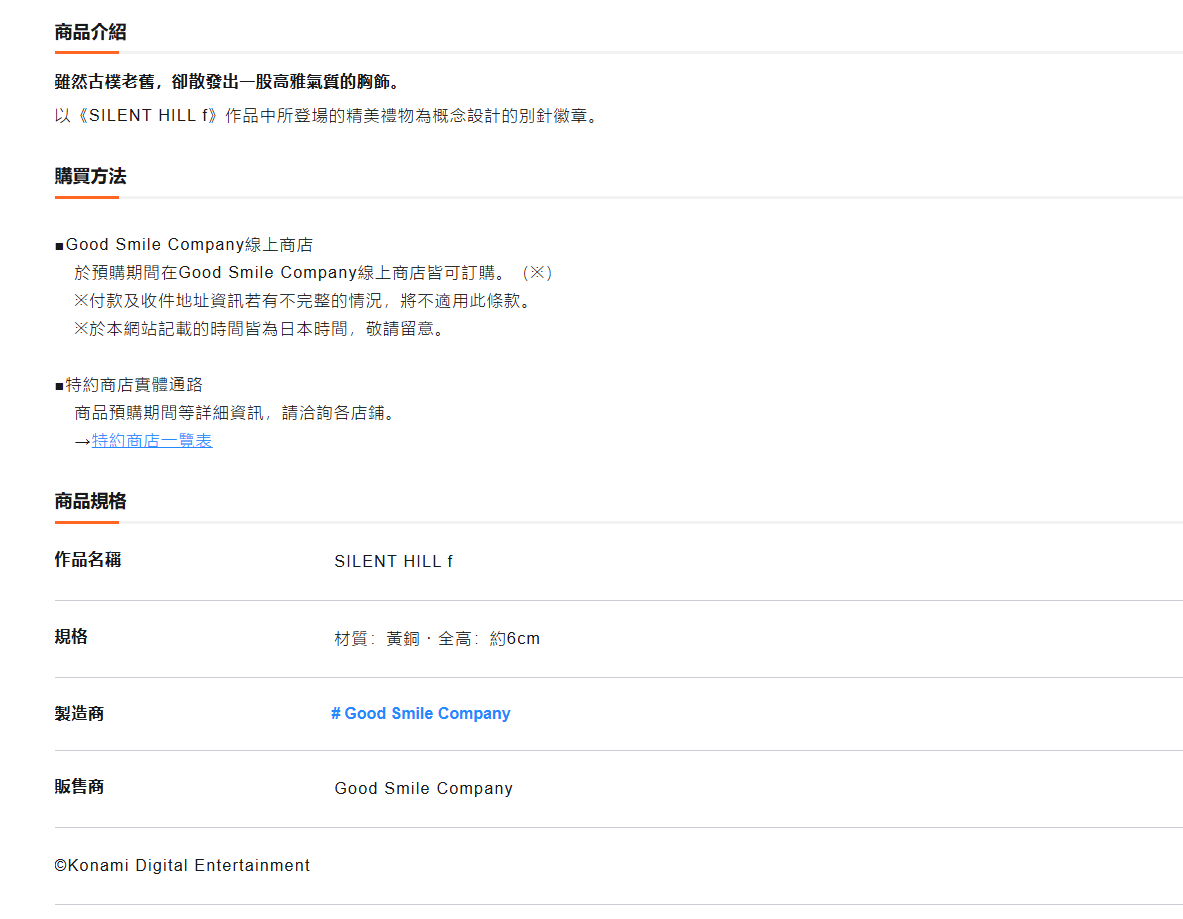The height and width of the screenshot is (919, 1183).
Task: Select the 購買方法 section heading
Action: [91, 177]
